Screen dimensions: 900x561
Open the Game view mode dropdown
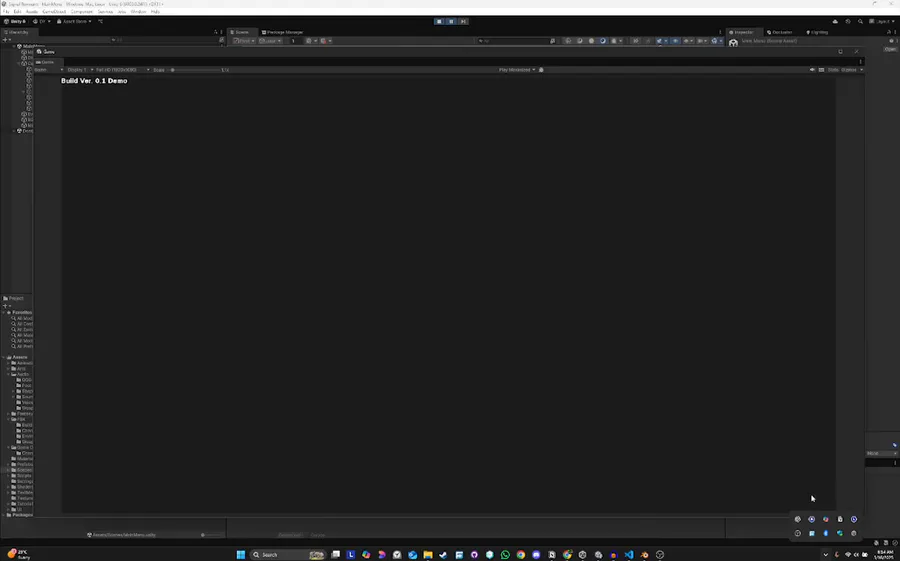(x=48, y=69)
